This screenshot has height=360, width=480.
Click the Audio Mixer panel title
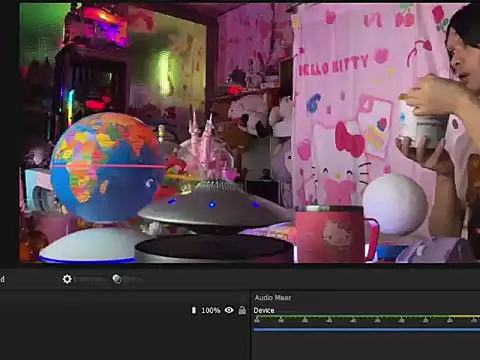(273, 298)
